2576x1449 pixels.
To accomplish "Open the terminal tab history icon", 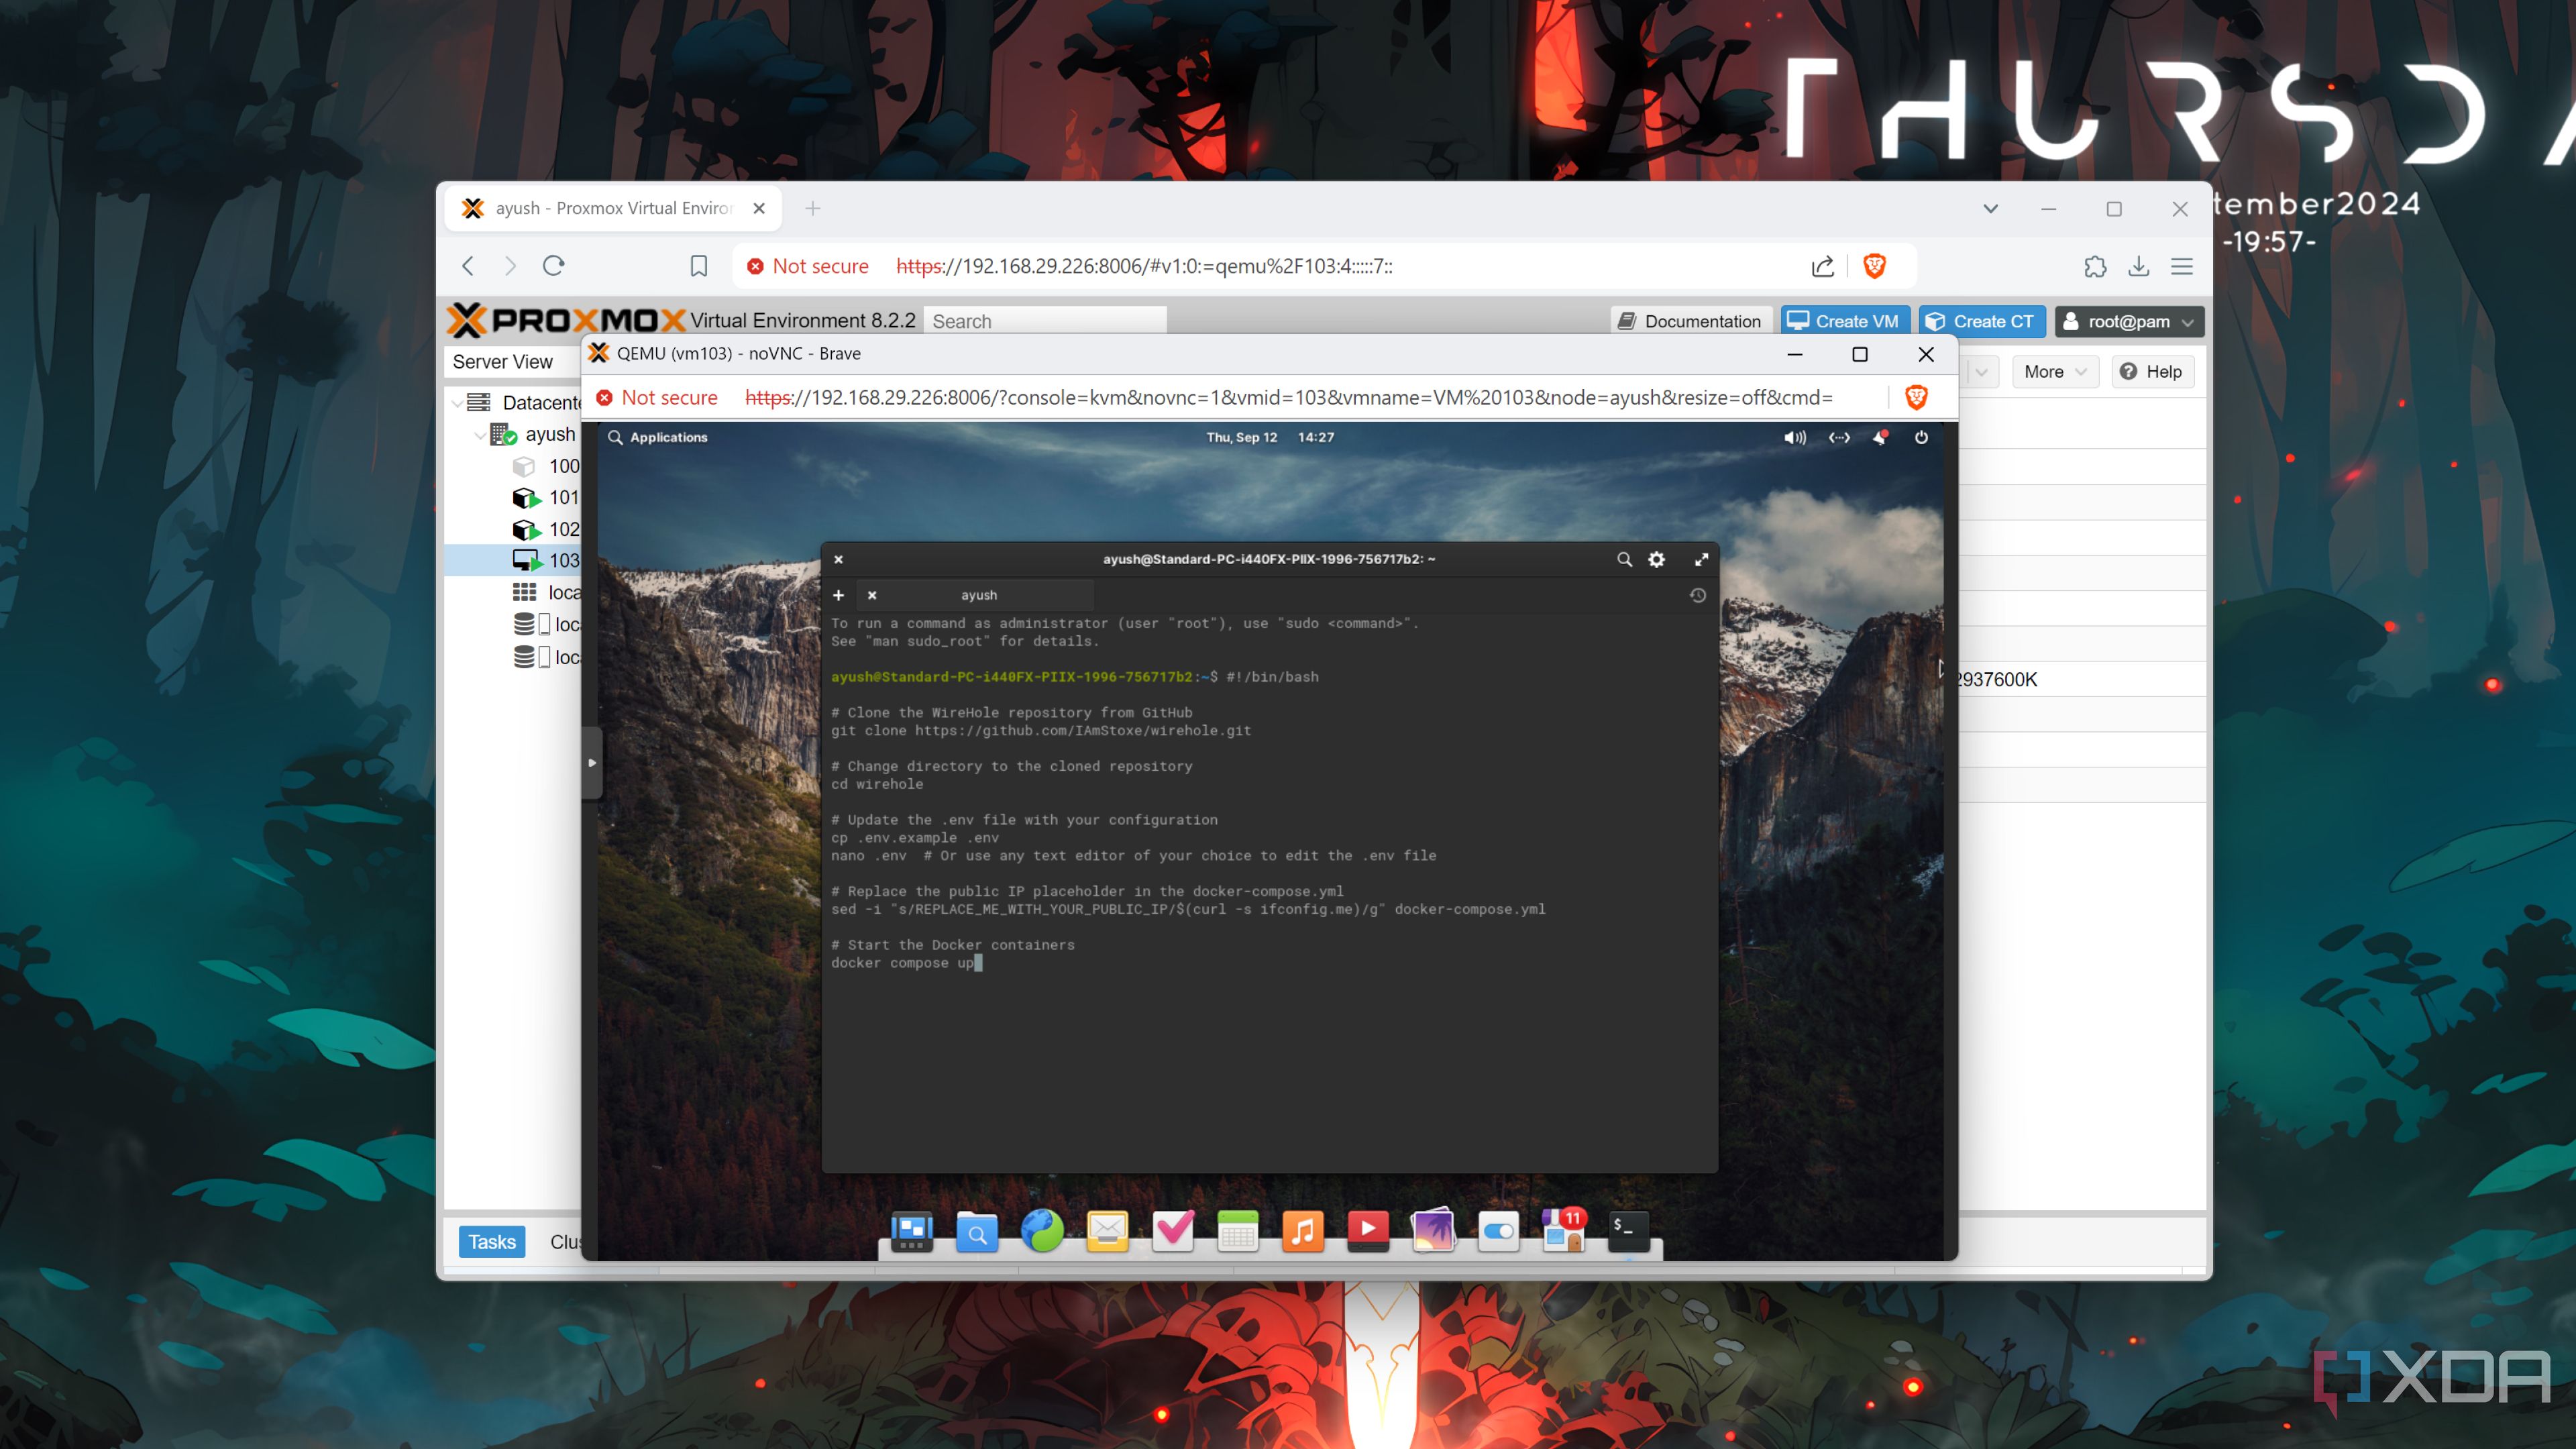I will pos(1698,595).
